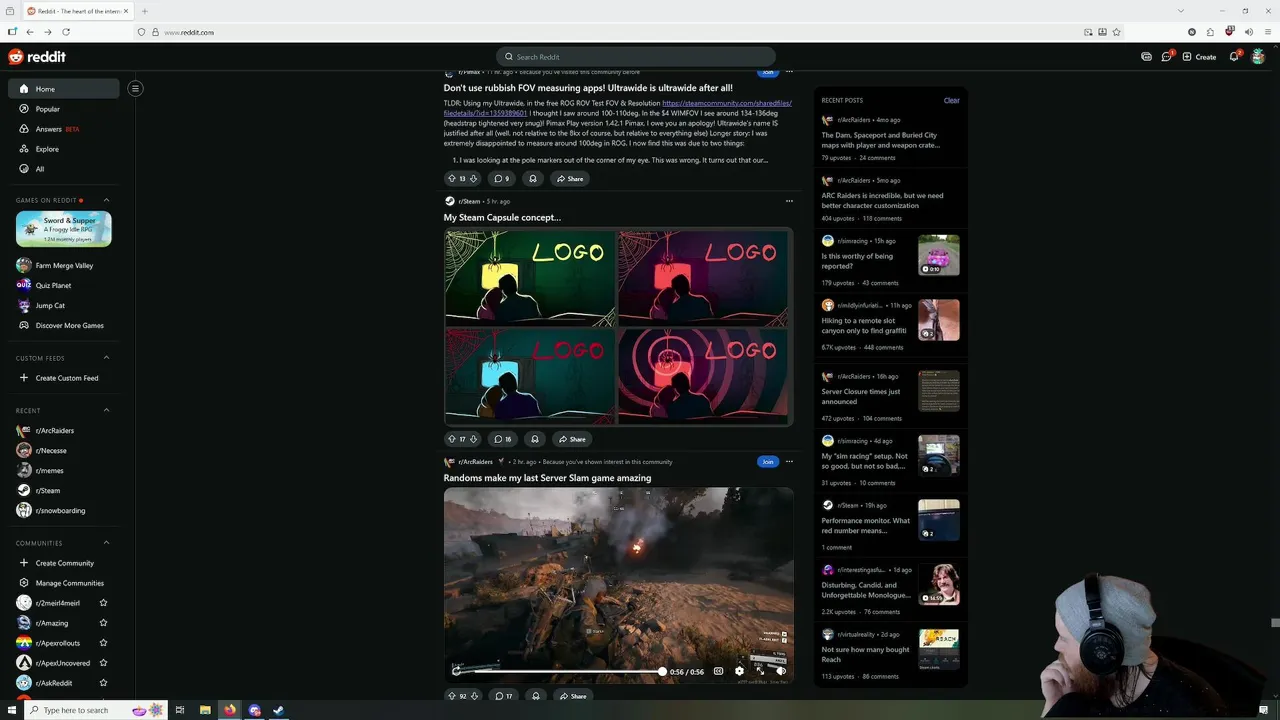
Task: Favorite r/Apexrollouts community
Action: click(103, 643)
